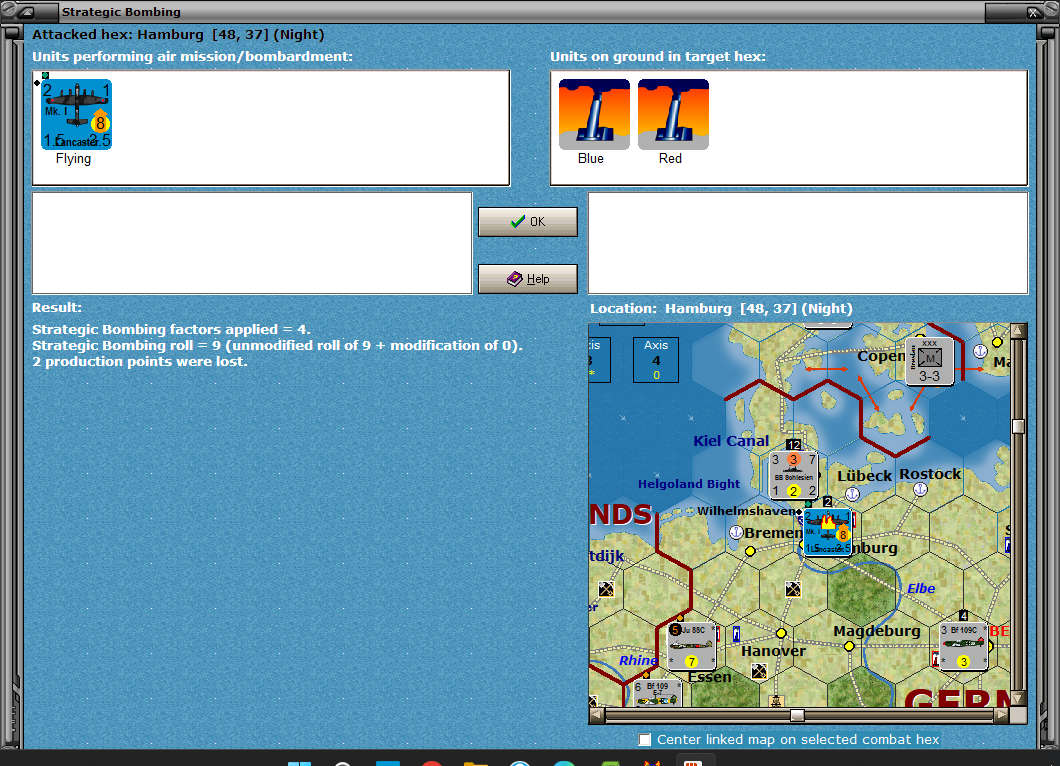Click the 'Rostock' map label
Screen dimensions: 1060x766
click(930, 473)
